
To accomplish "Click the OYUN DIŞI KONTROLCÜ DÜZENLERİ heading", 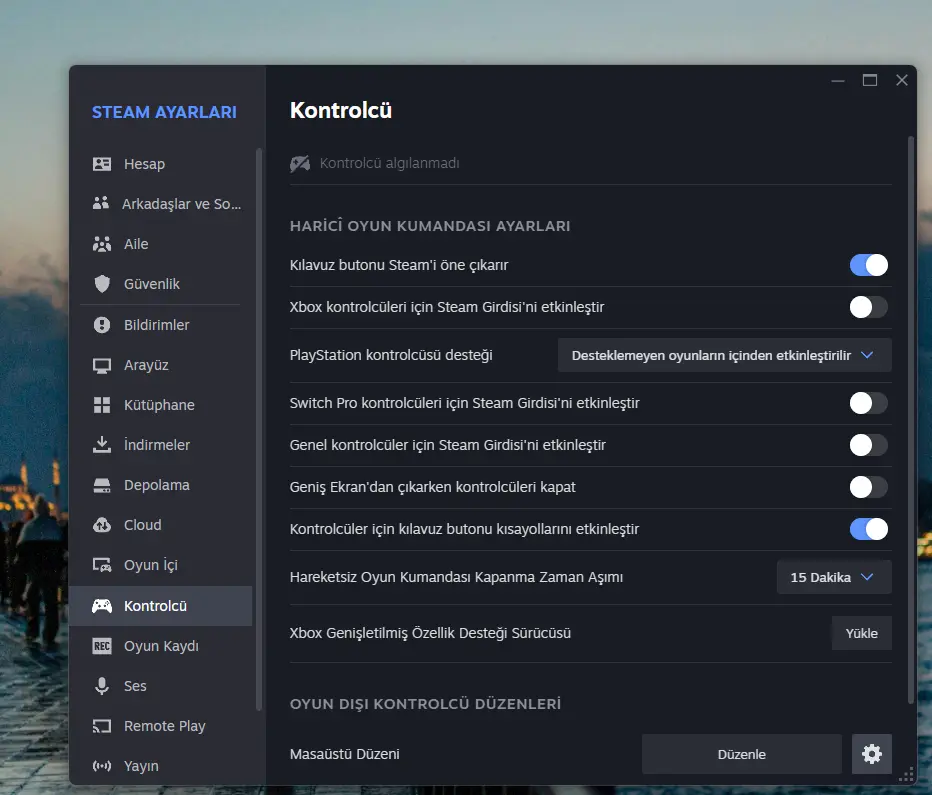I will (x=425, y=704).
